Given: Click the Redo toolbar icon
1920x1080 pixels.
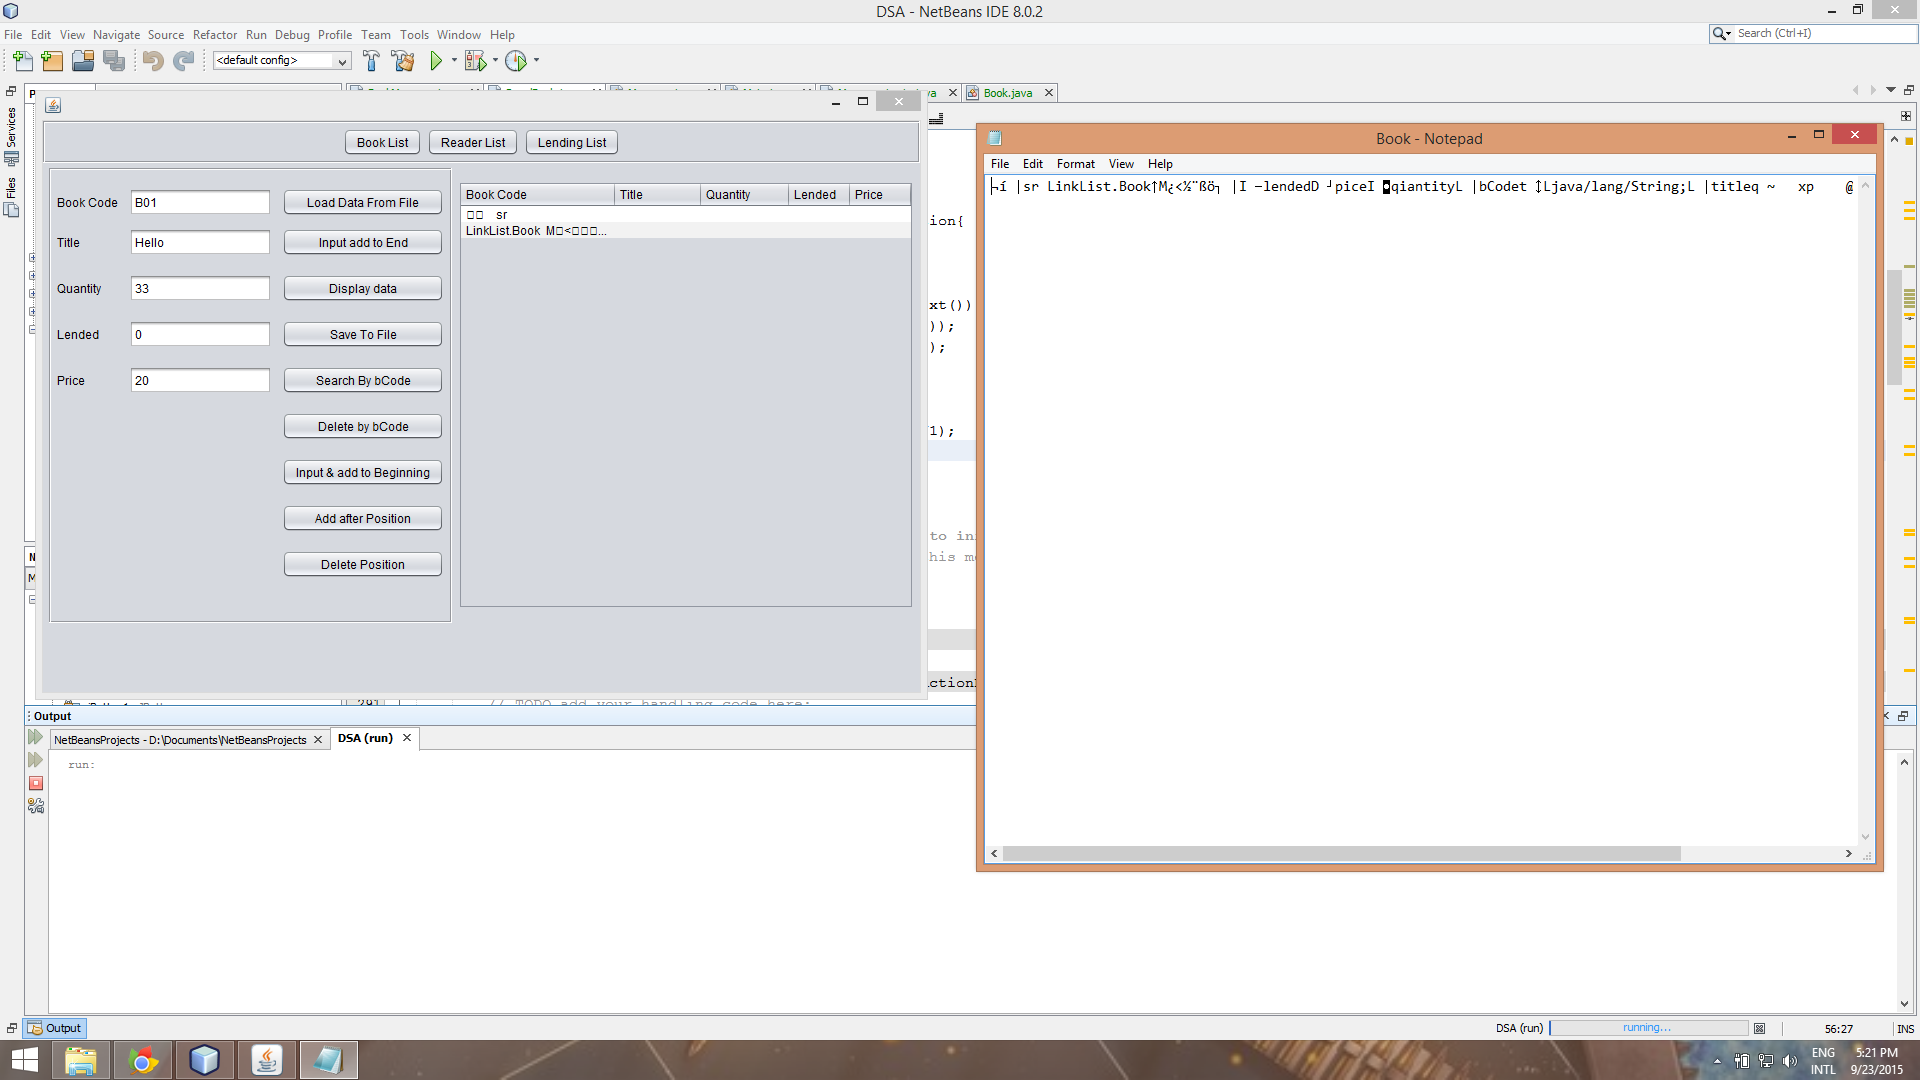Looking at the screenshot, I should click(184, 61).
